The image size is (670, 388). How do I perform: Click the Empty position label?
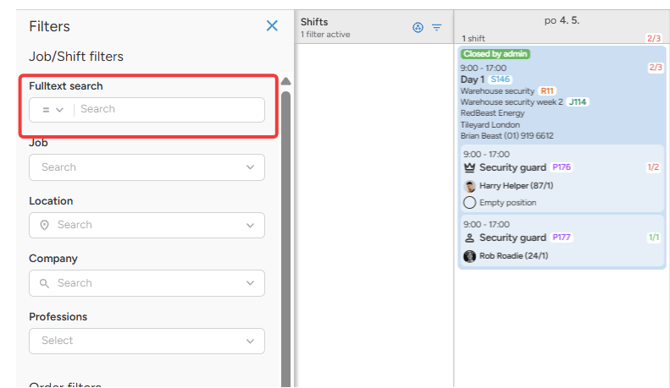pyautogui.click(x=508, y=203)
